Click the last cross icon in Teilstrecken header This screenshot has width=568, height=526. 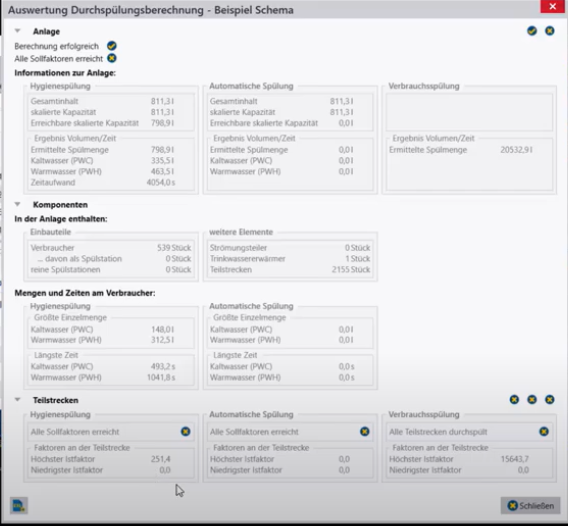point(550,400)
